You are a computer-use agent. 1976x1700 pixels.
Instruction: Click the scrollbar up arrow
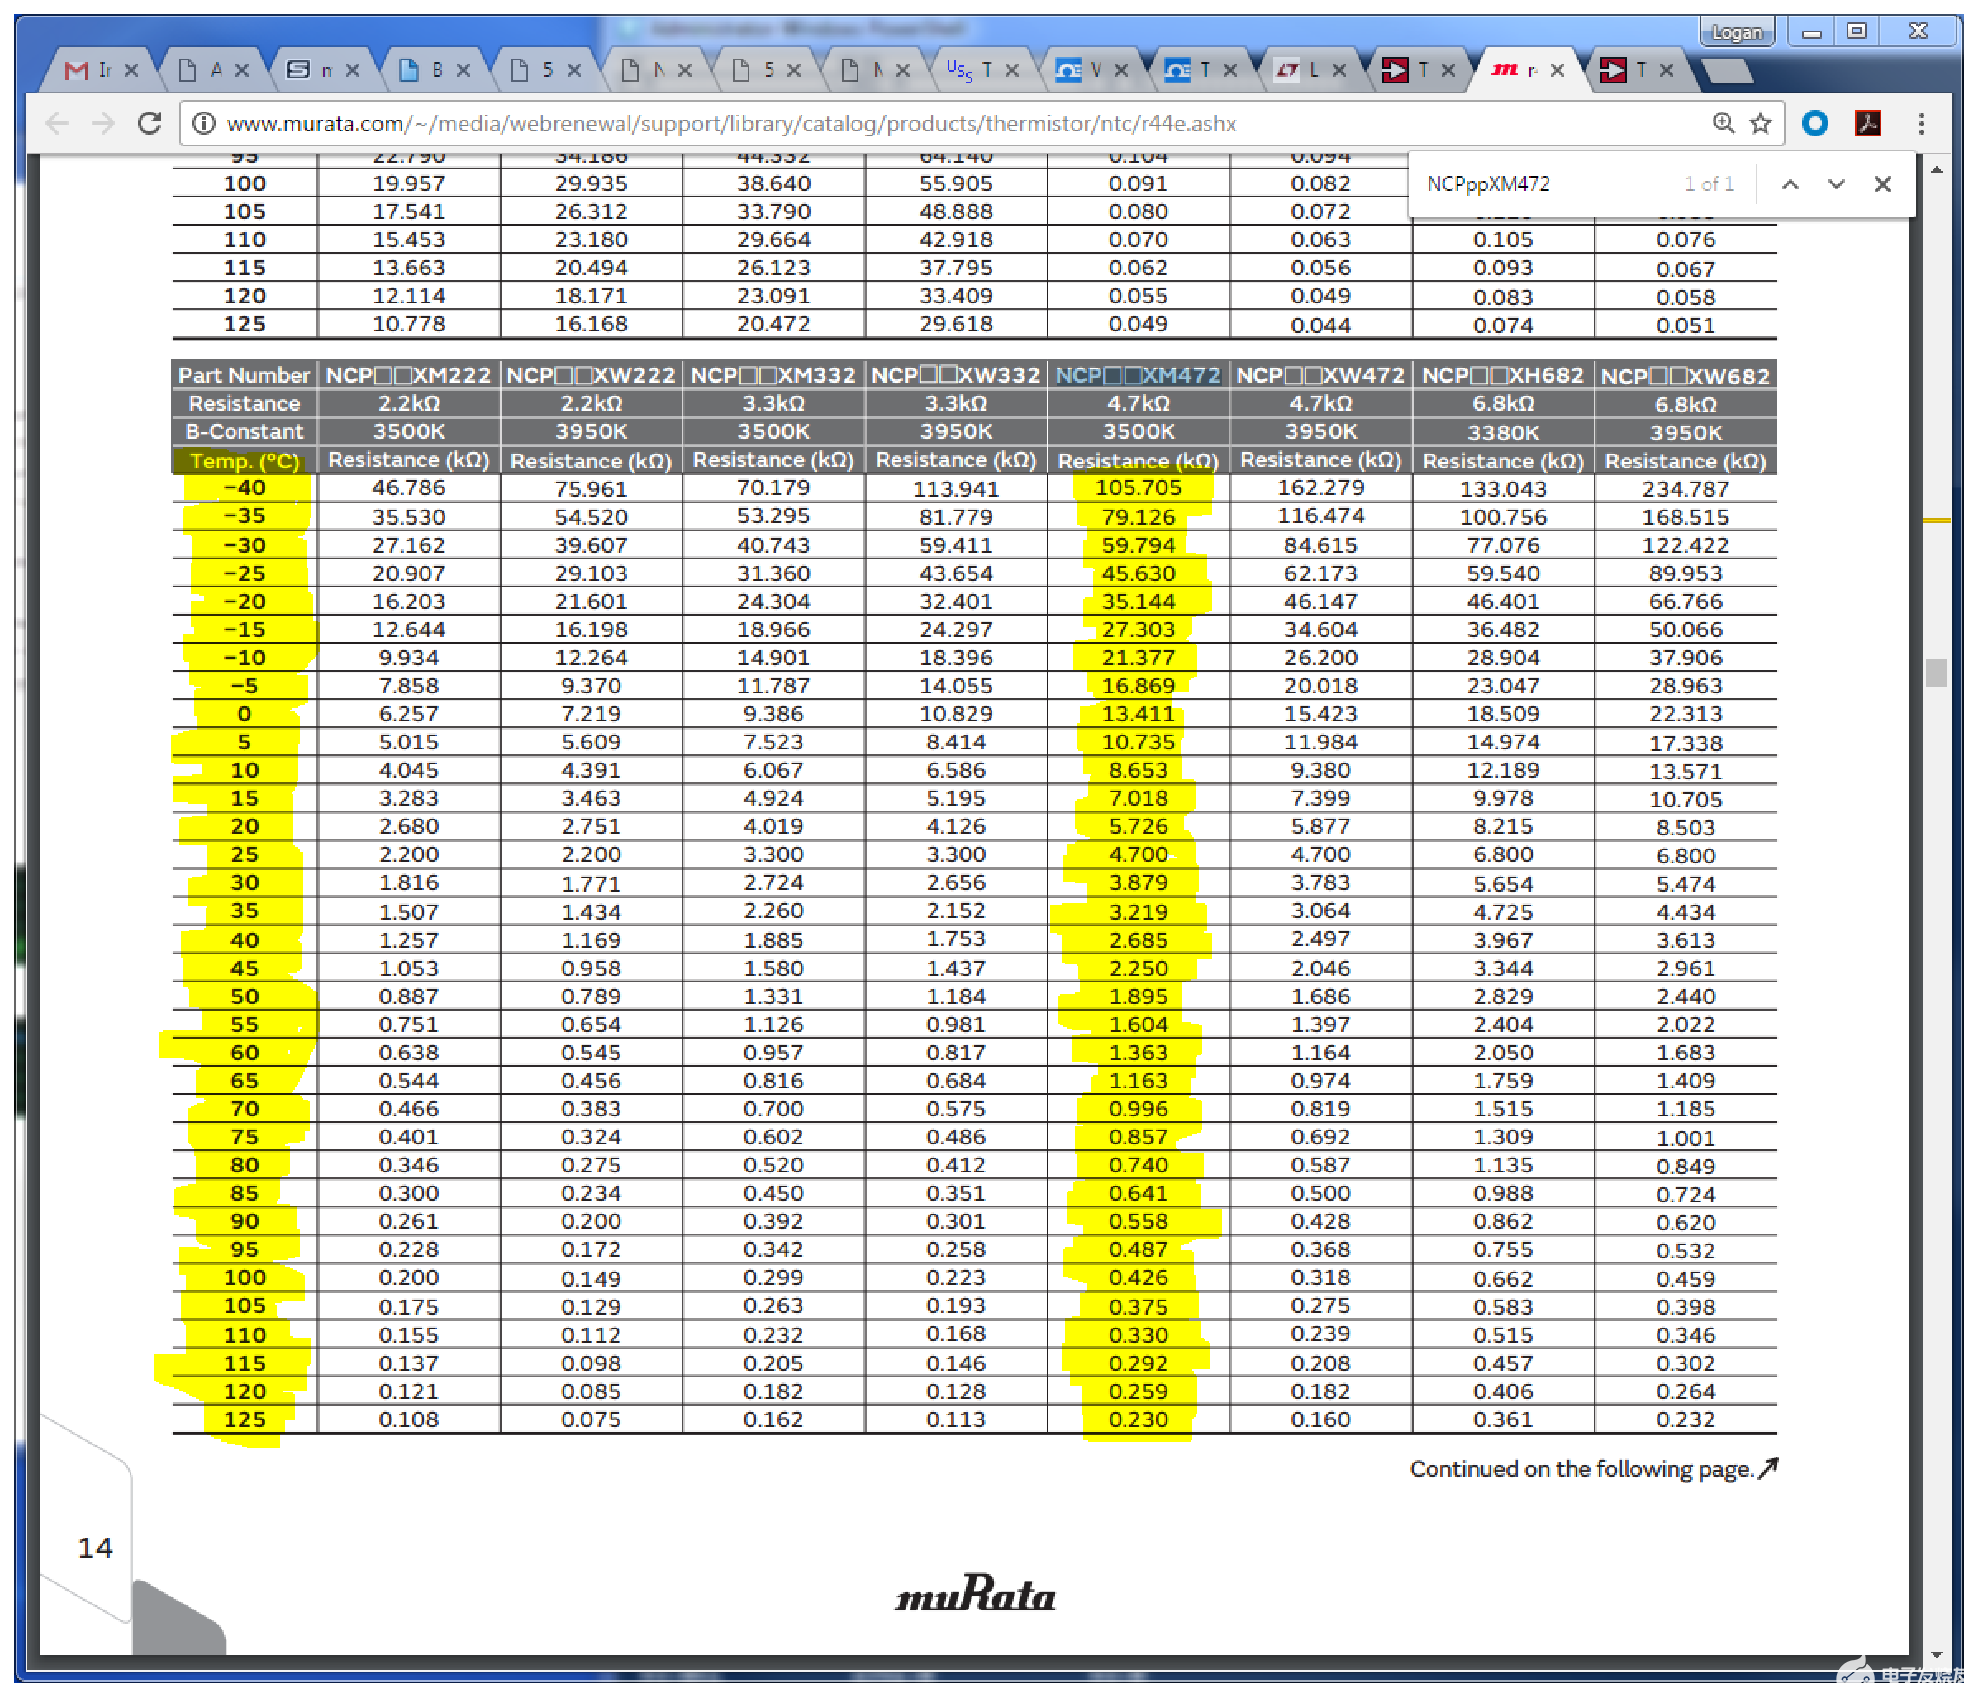point(1936,170)
